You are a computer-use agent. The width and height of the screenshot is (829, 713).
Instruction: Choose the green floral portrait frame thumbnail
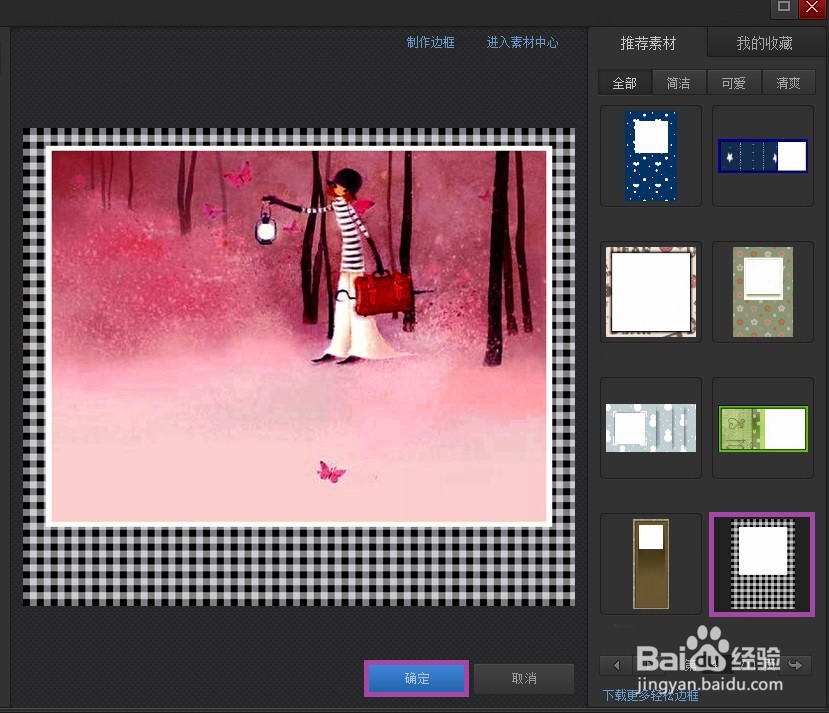click(762, 292)
